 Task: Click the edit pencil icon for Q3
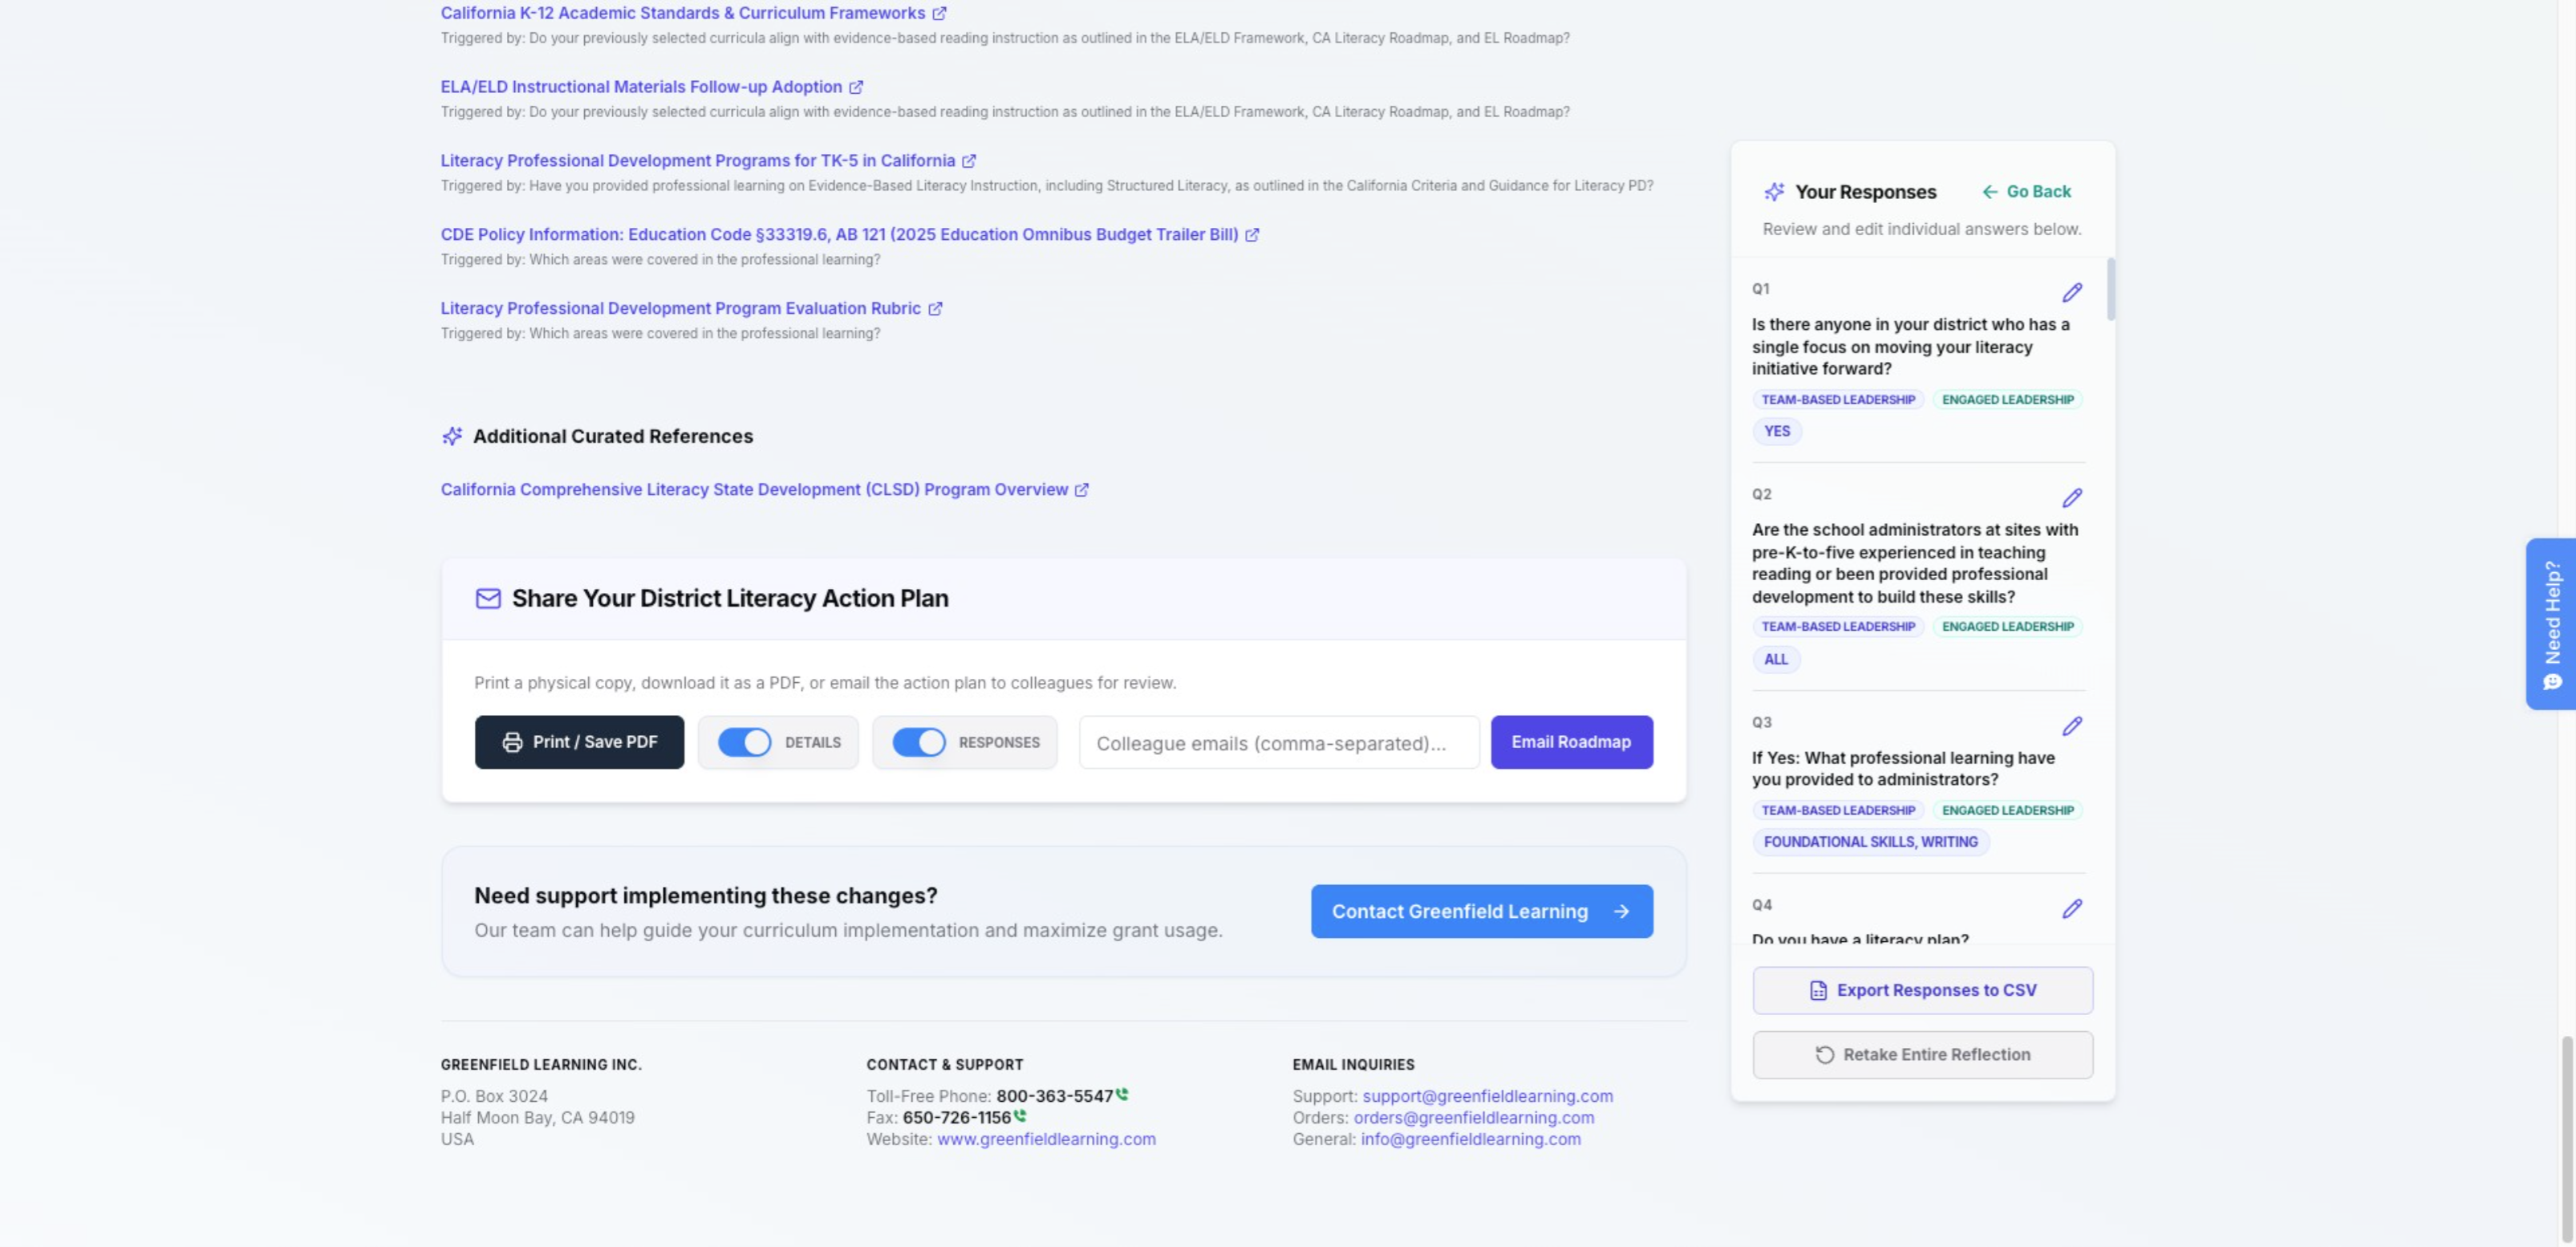pos(2072,726)
